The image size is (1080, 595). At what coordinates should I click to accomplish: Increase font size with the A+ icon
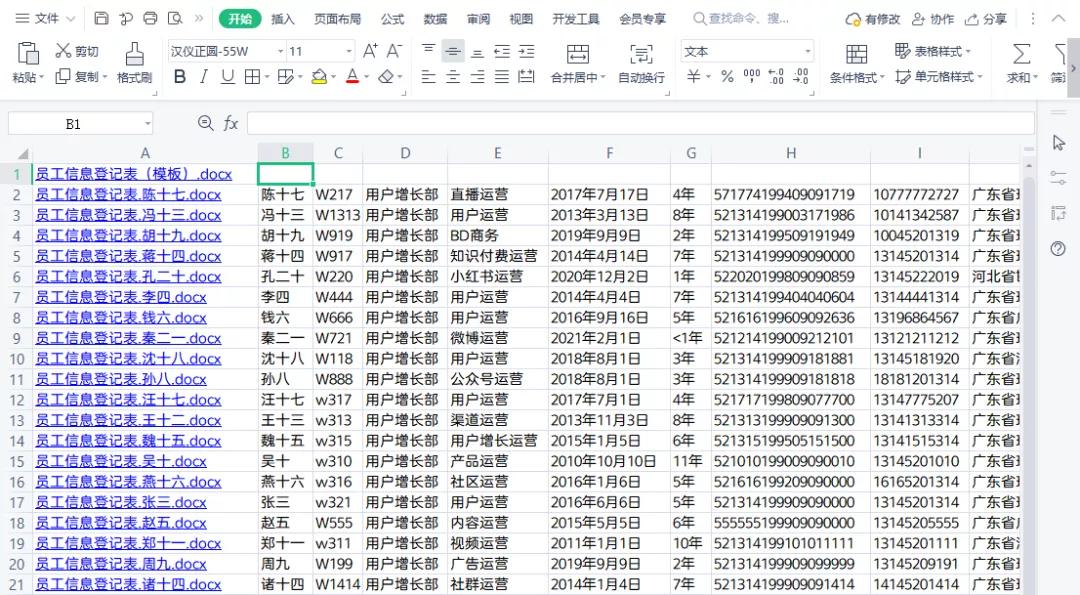[371, 50]
